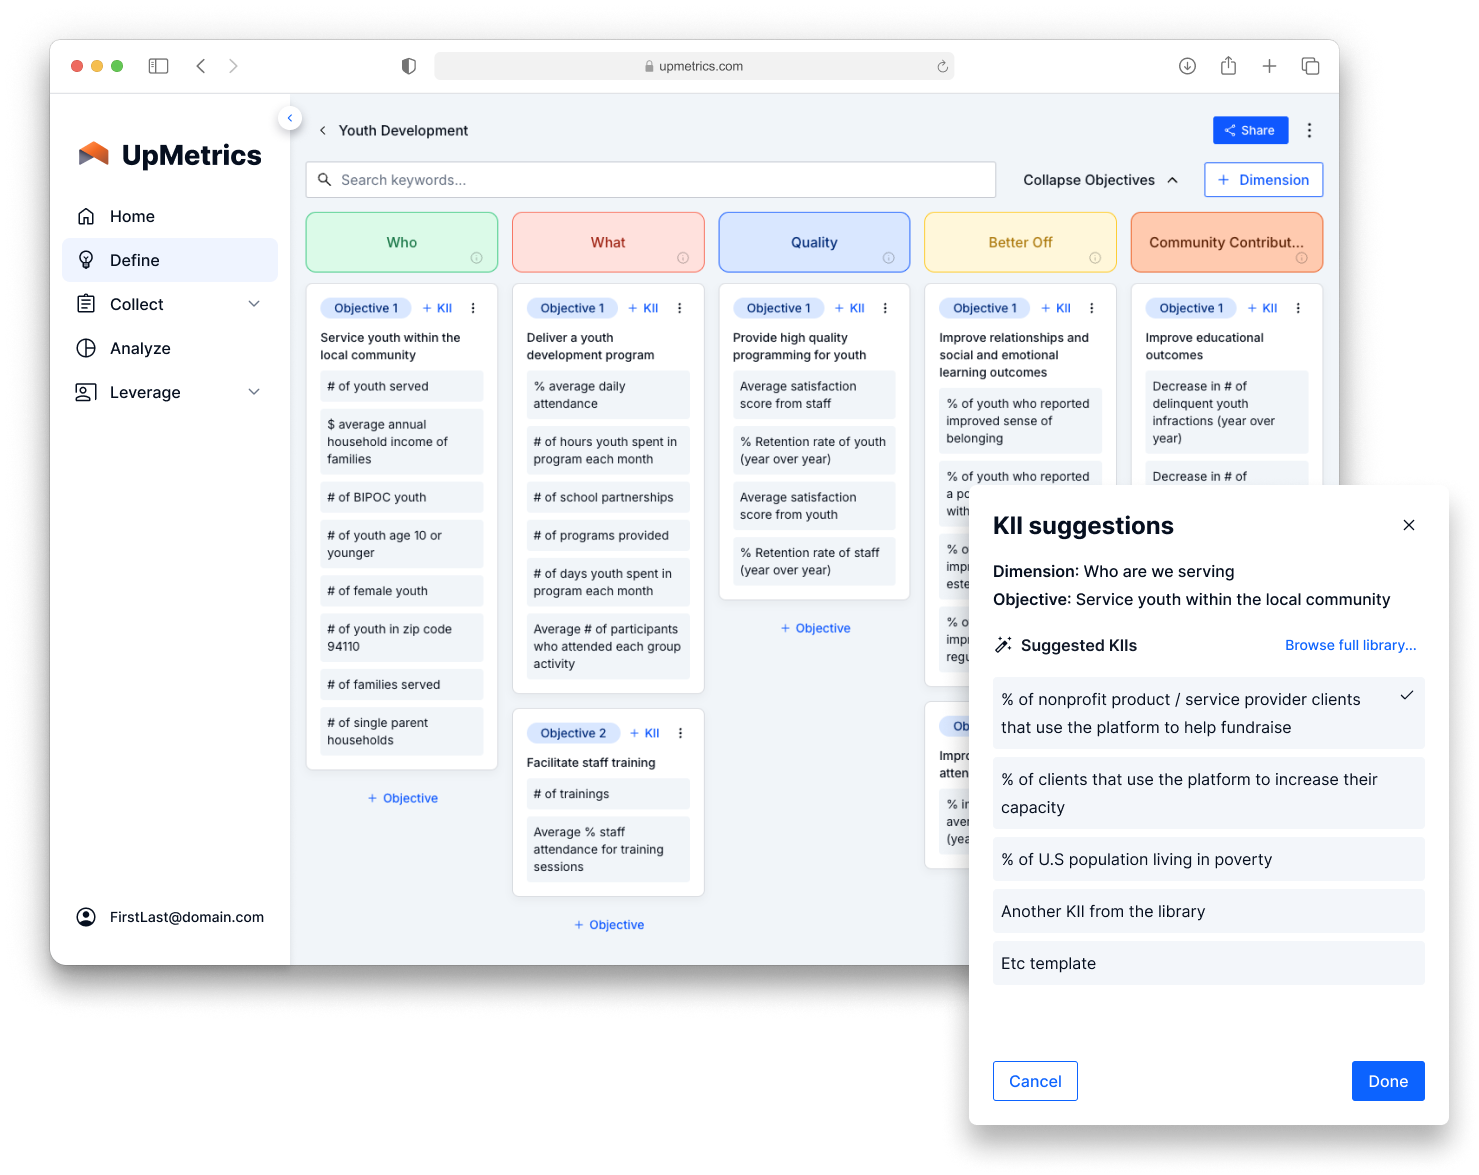This screenshot has width=1479, height=1175.
Task: Open the Define section via lightbulb icon
Action: click(86, 260)
